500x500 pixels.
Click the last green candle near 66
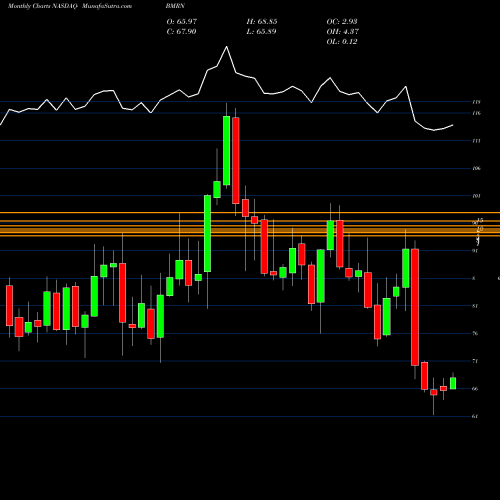coord(453,383)
